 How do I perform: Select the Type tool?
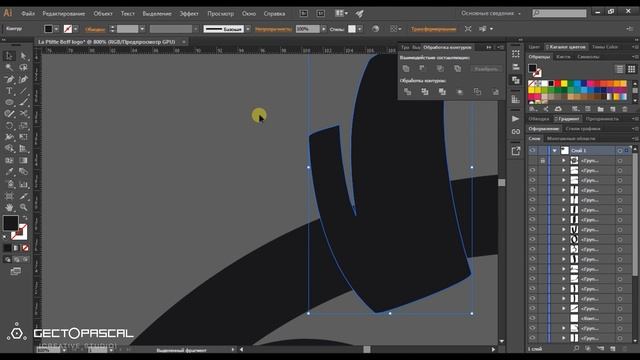[9, 91]
